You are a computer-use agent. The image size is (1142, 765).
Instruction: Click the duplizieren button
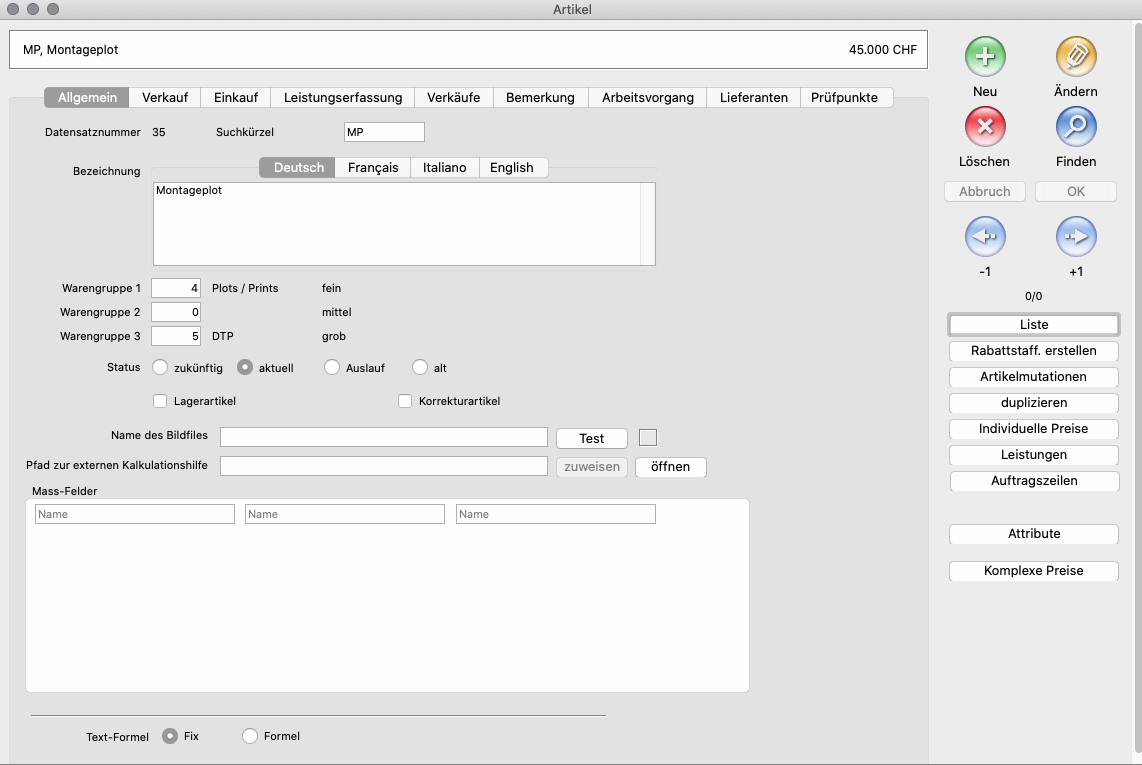(1033, 402)
